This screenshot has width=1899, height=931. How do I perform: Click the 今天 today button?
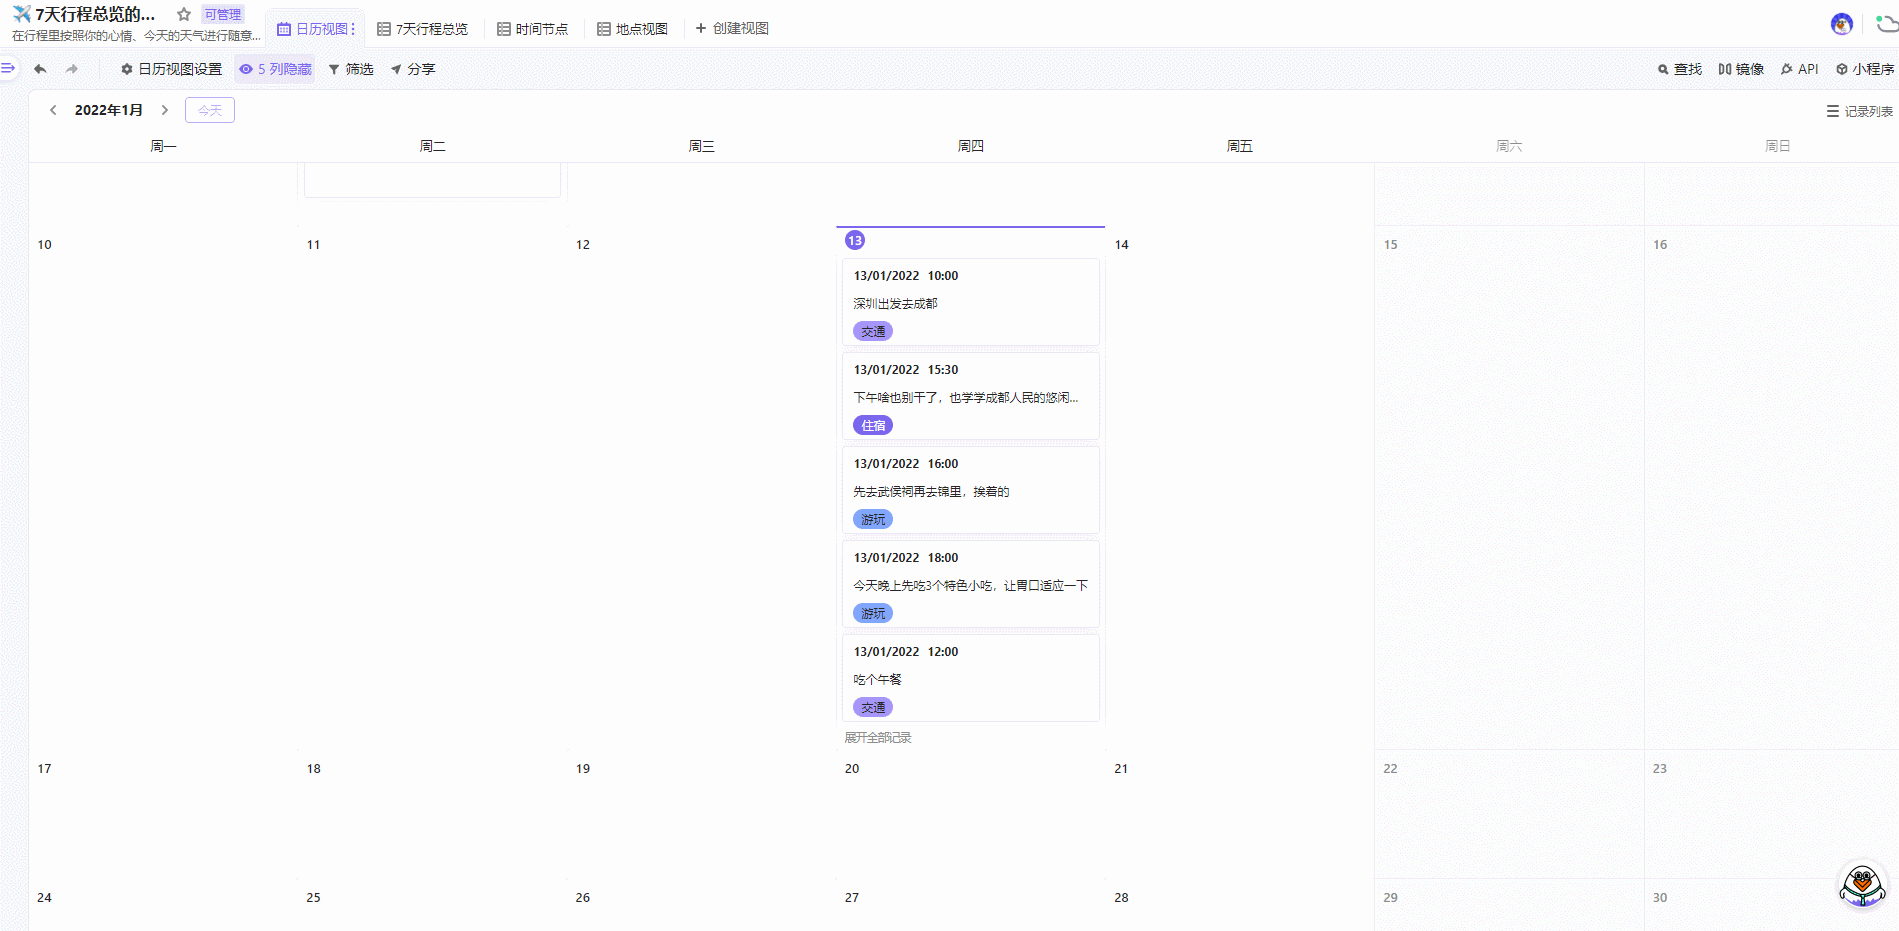pyautogui.click(x=210, y=110)
